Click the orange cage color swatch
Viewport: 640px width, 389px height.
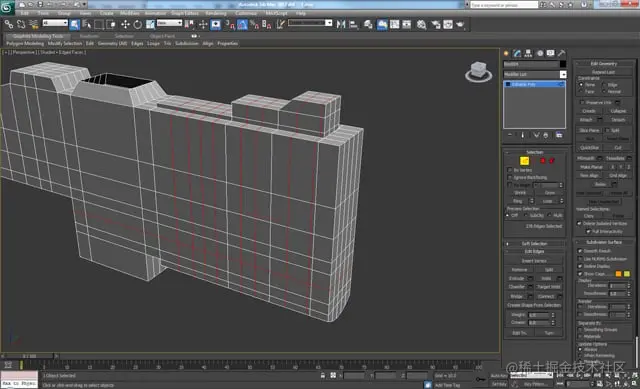click(x=618, y=274)
